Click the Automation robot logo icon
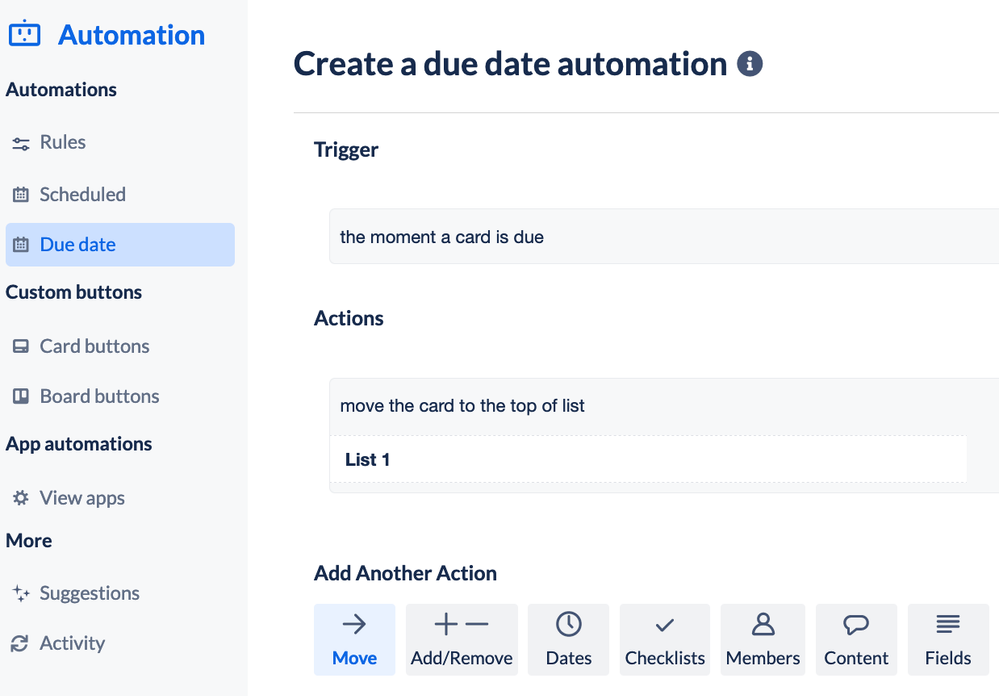The image size is (999, 696). (x=24, y=34)
